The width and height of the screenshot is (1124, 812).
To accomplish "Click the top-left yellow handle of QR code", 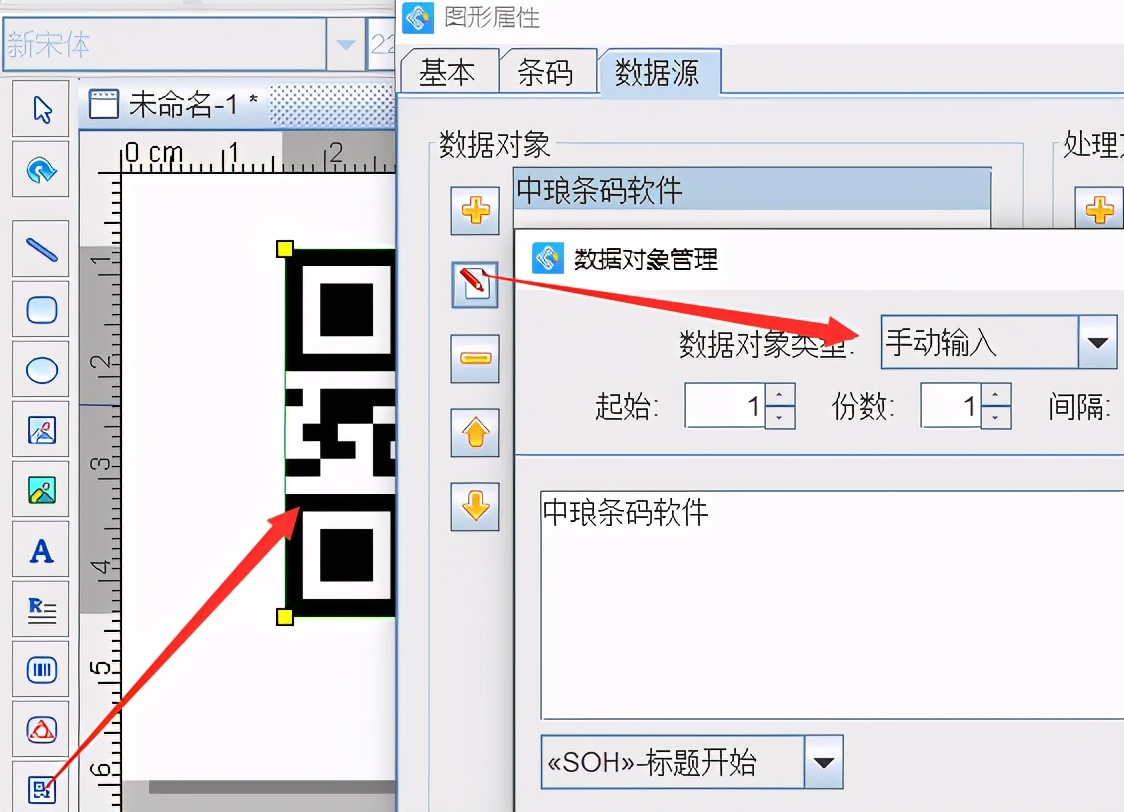I will coord(285,249).
